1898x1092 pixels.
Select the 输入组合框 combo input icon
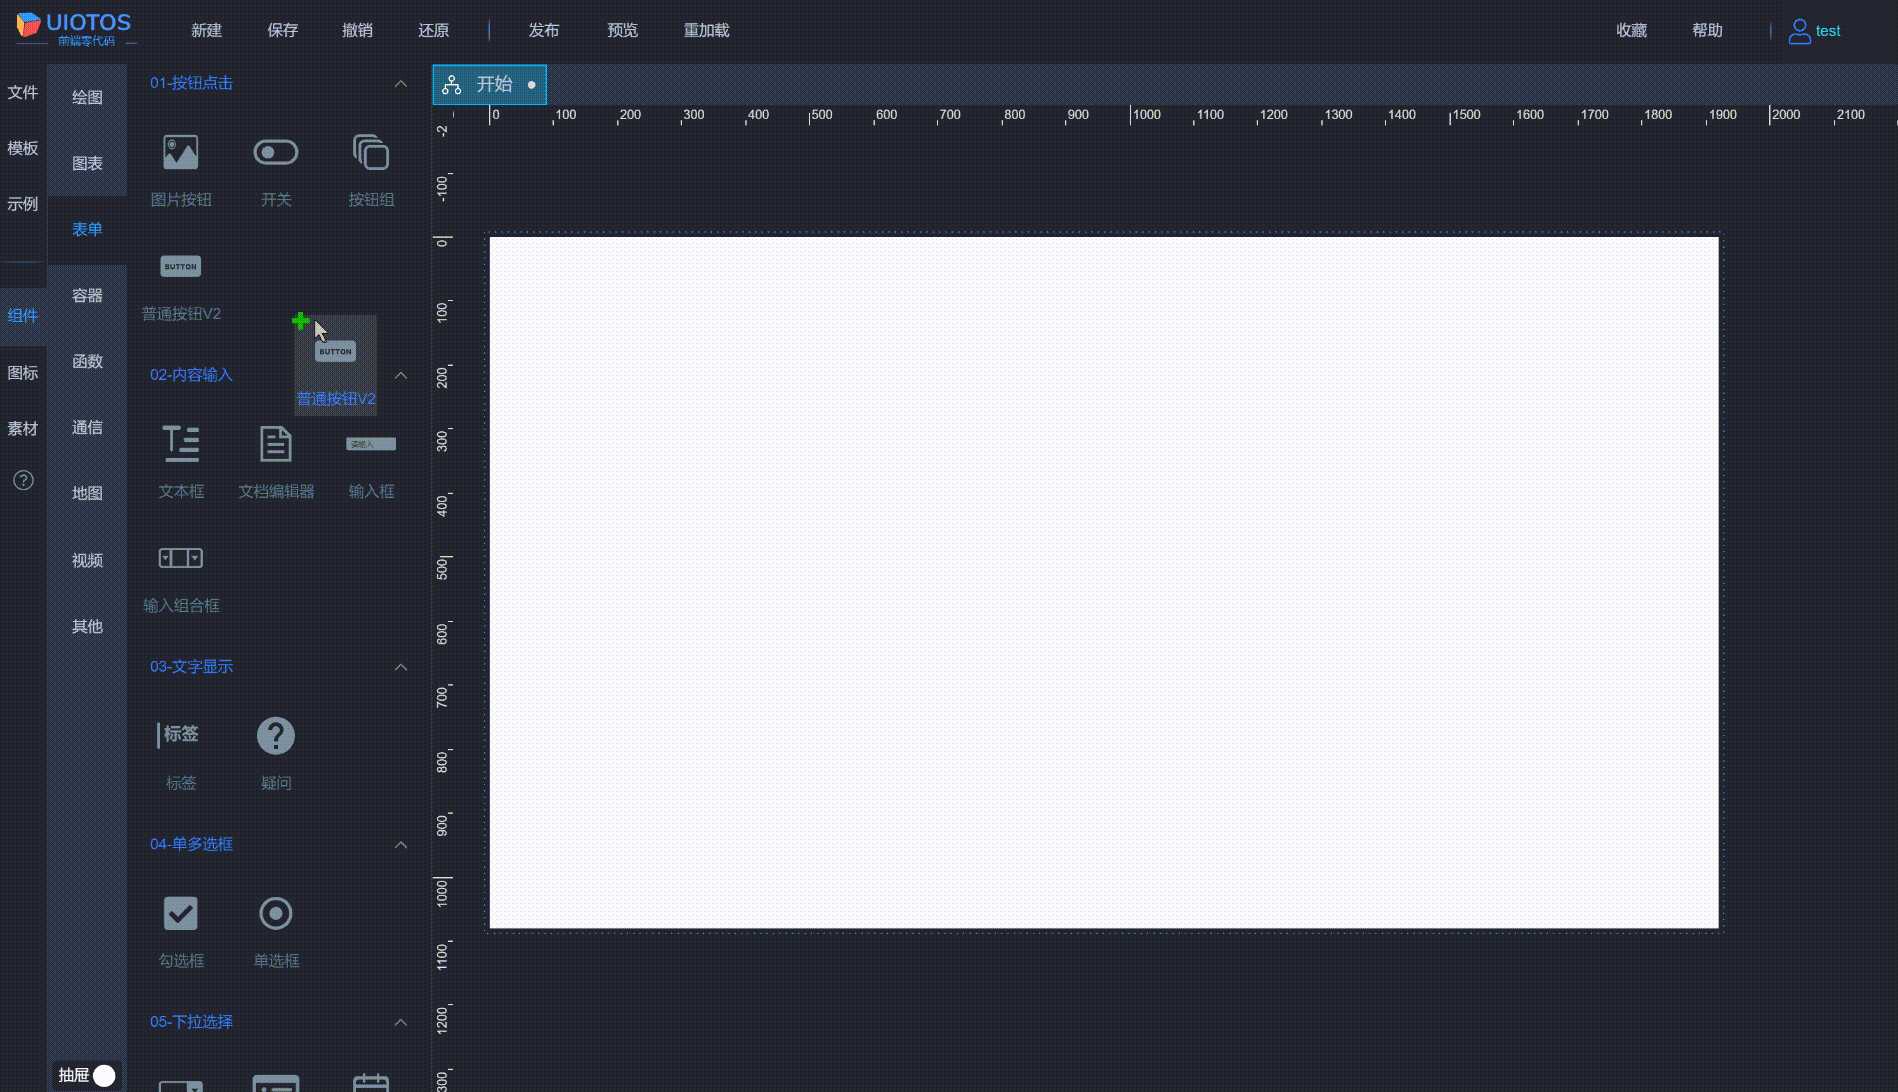coord(180,558)
